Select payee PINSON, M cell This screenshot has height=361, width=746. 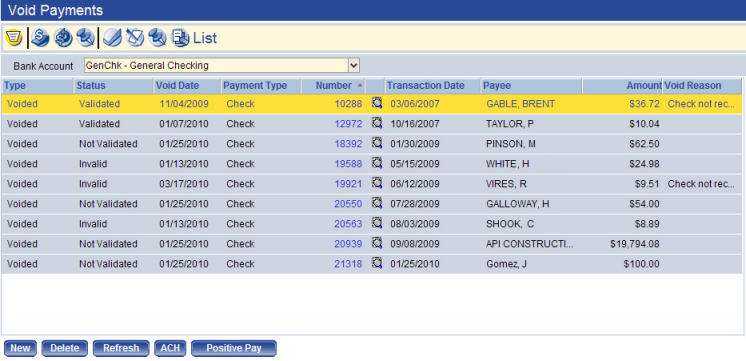tap(510, 144)
